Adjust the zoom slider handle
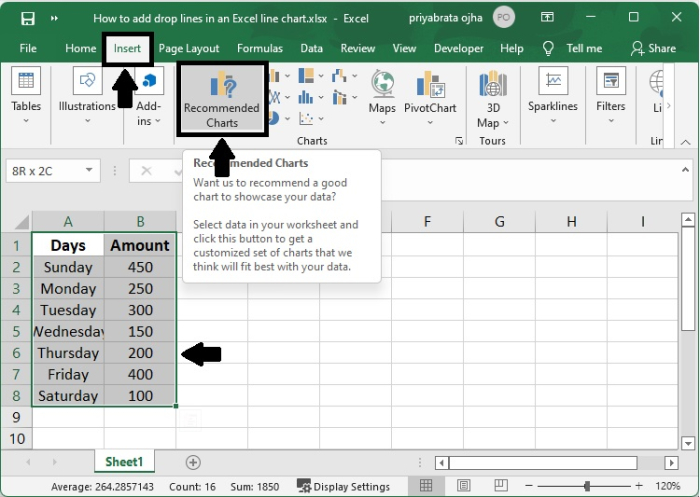This screenshot has width=700, height=497. [586, 486]
